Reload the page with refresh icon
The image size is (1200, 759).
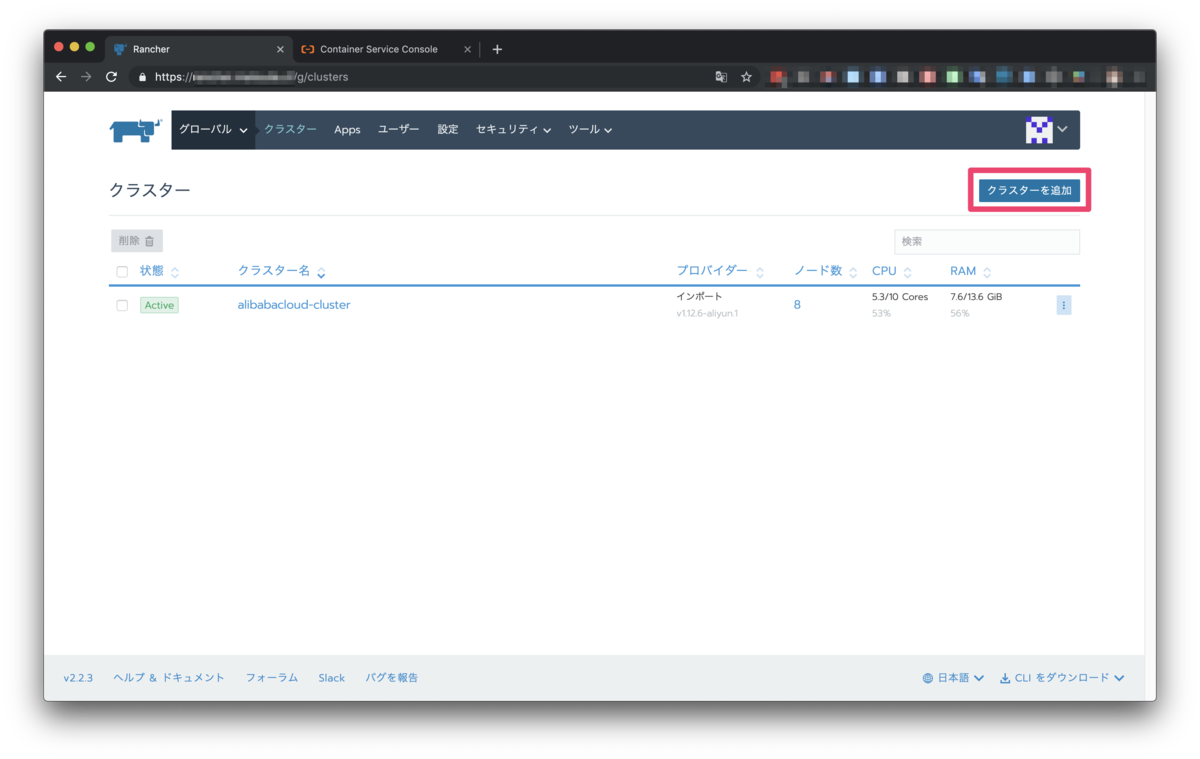111,77
